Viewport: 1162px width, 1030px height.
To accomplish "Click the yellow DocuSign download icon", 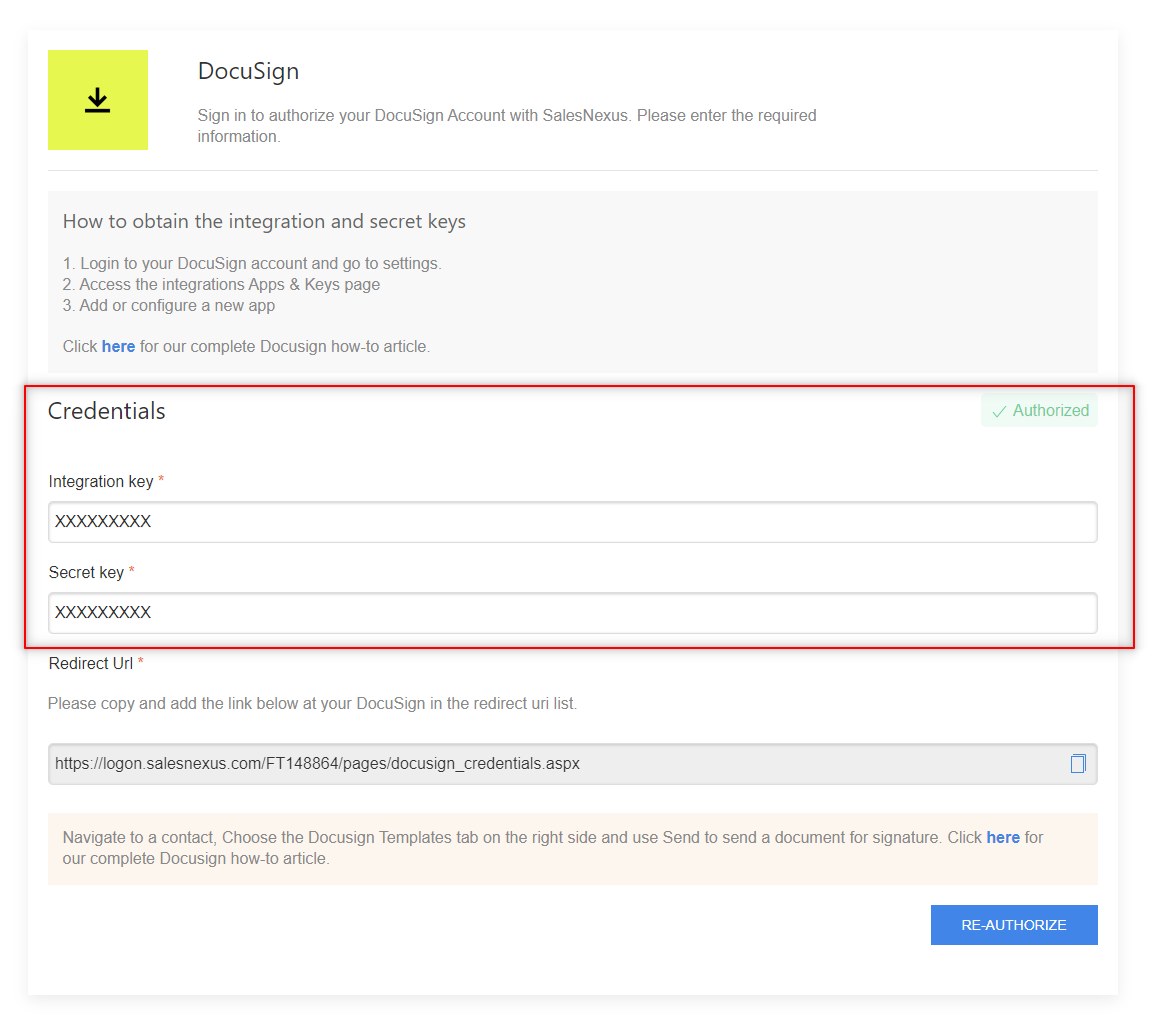I will pos(98,100).
